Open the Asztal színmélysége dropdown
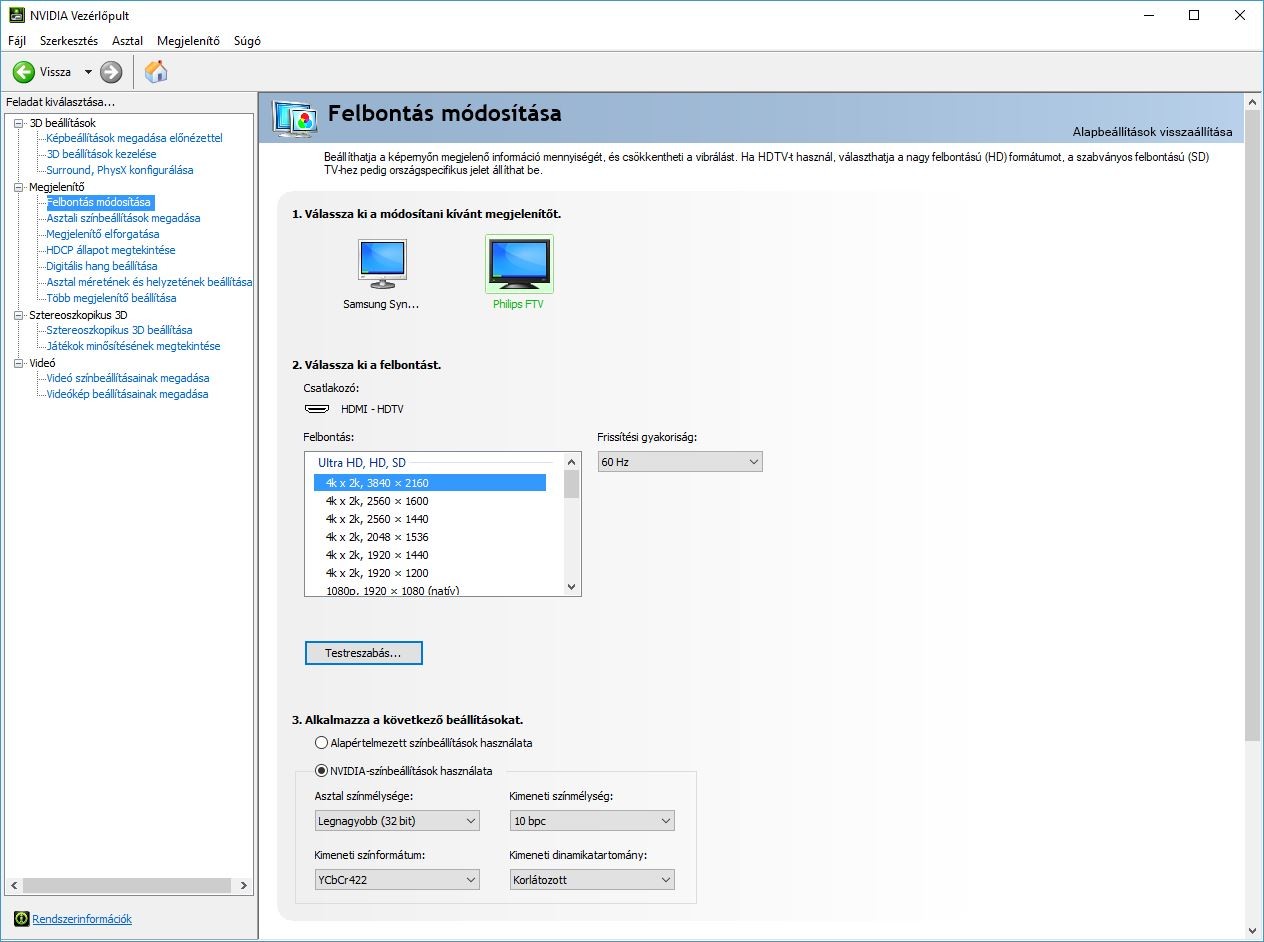The width and height of the screenshot is (1264, 942). pyautogui.click(x=397, y=821)
